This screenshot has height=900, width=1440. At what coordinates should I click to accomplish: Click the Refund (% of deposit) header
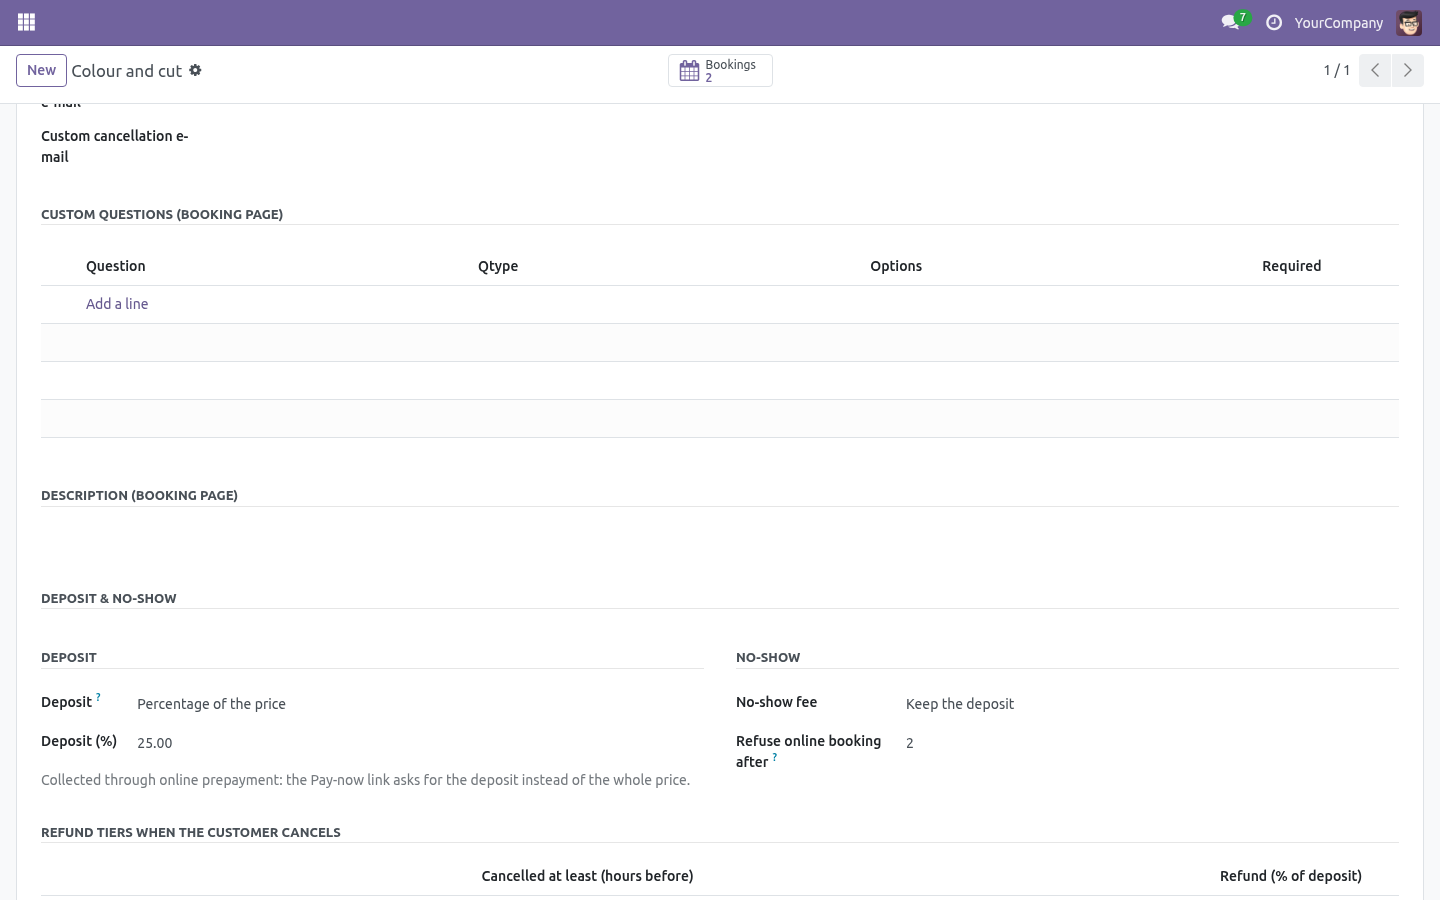(1291, 876)
